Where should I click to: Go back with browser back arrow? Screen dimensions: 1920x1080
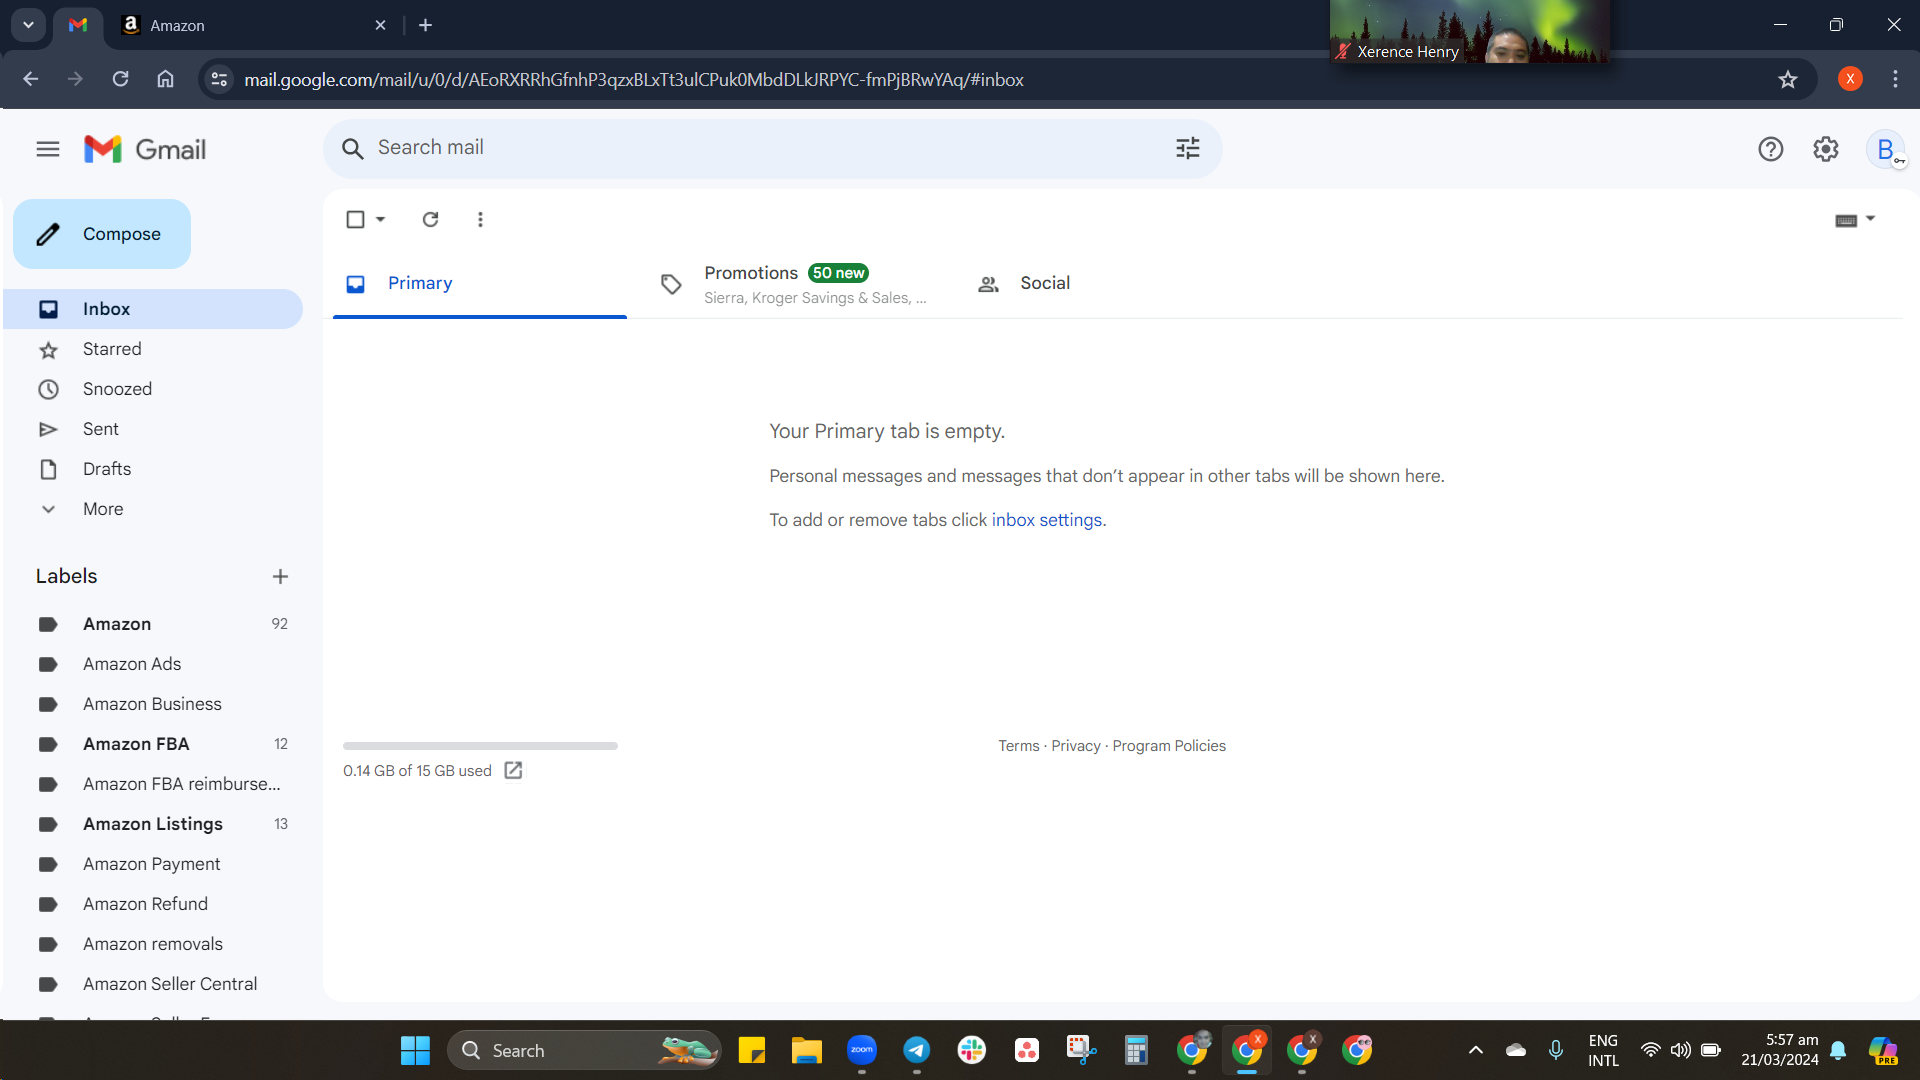click(x=31, y=79)
